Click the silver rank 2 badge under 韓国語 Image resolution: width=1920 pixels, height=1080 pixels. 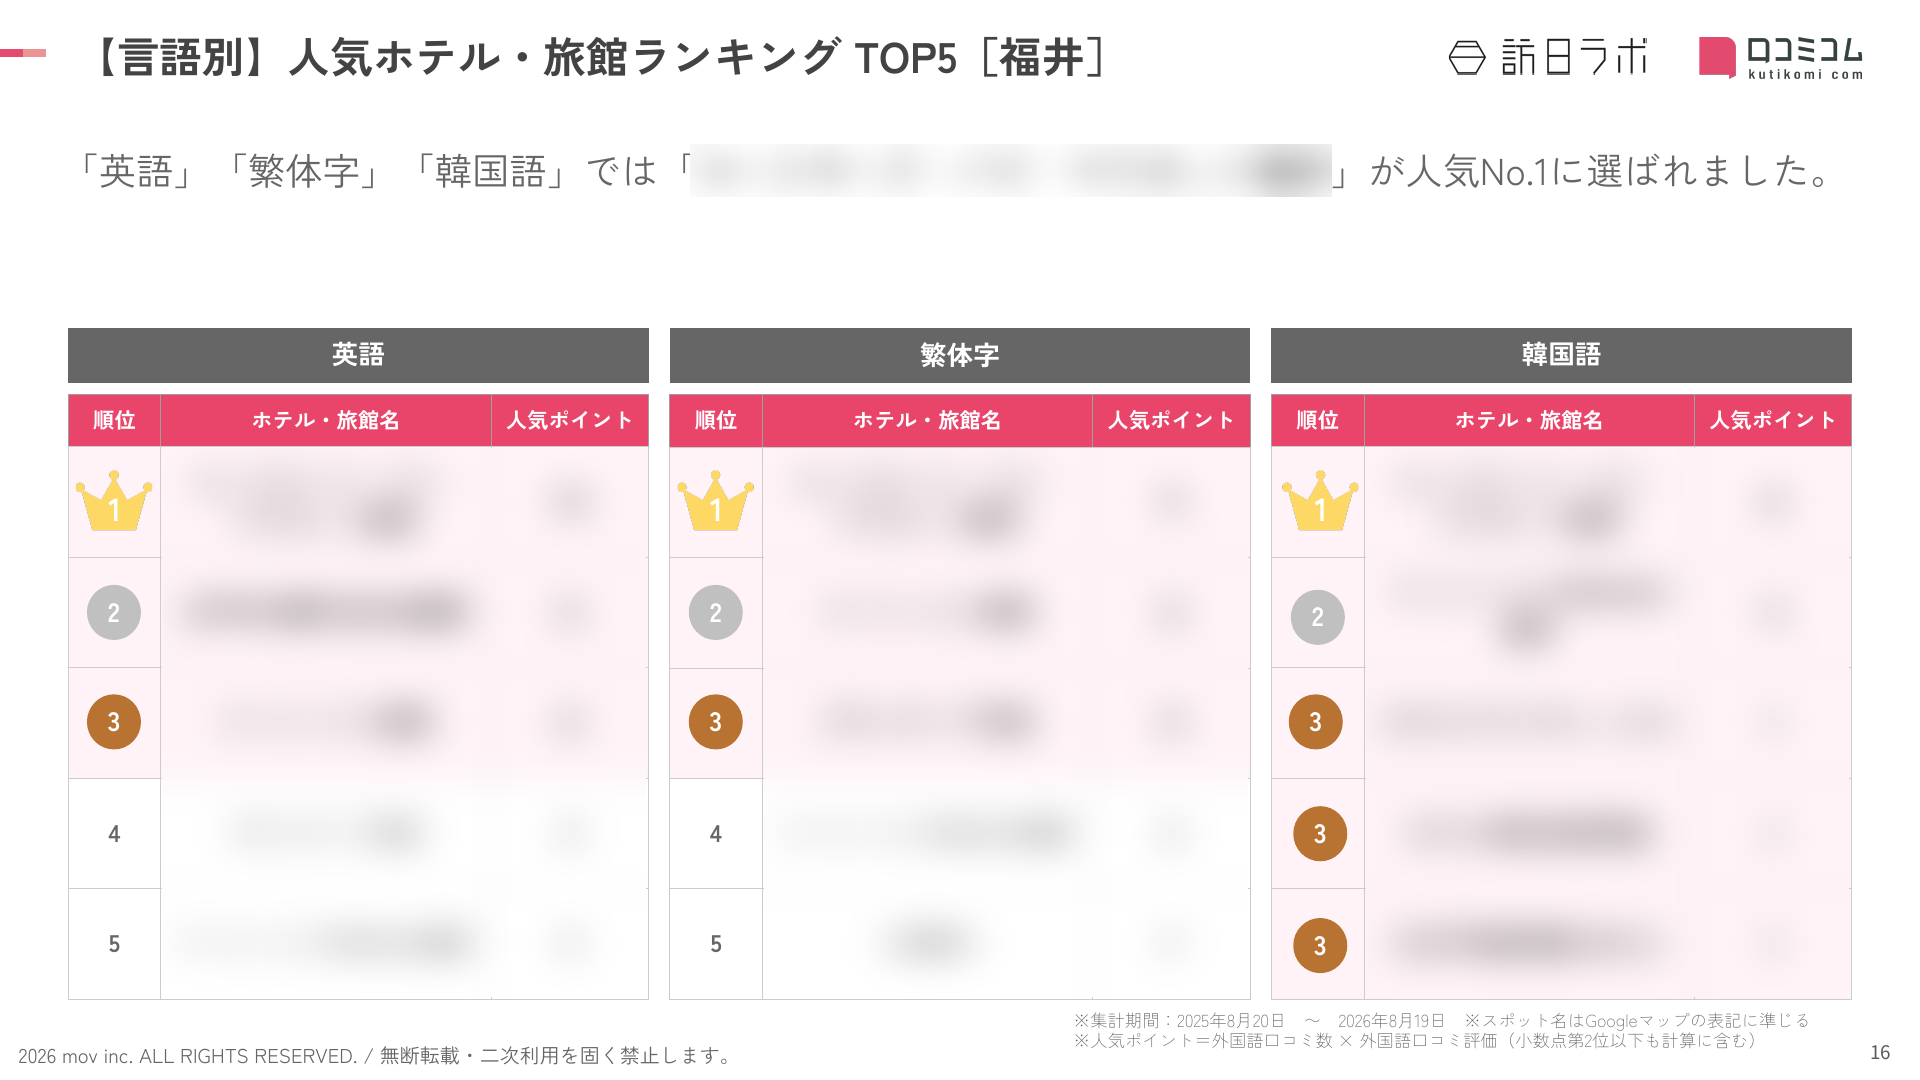[1317, 617]
